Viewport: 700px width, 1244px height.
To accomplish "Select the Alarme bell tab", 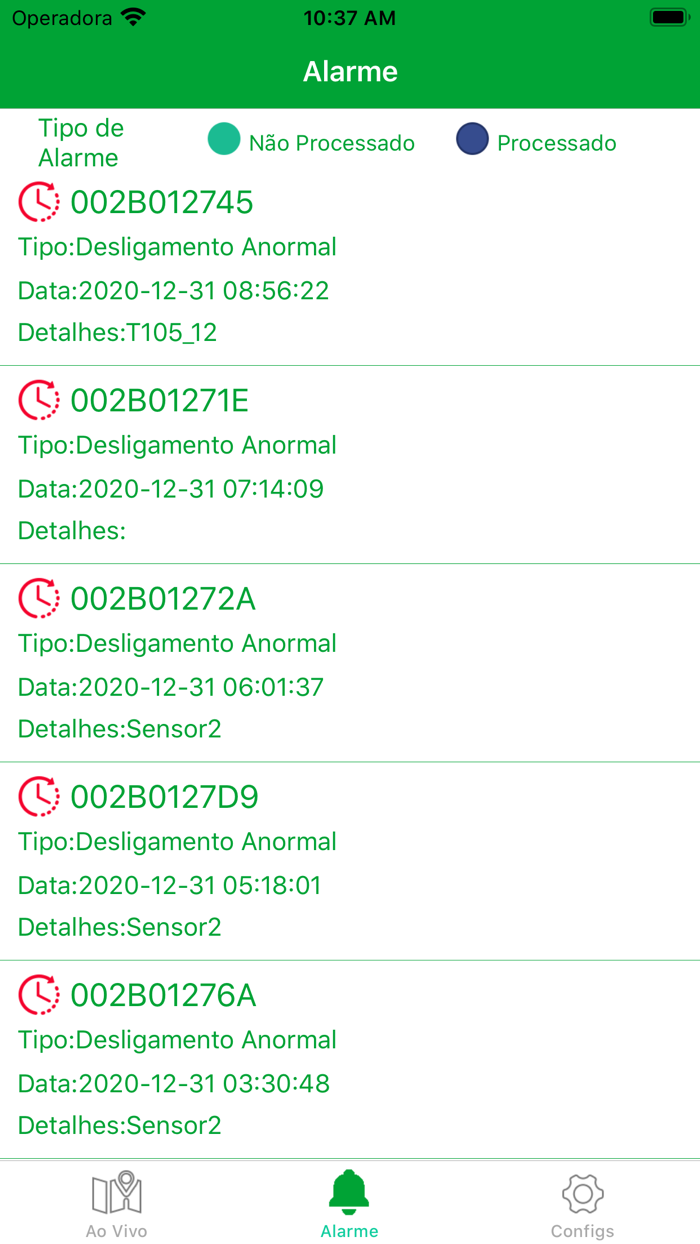I will pos(349,1203).
